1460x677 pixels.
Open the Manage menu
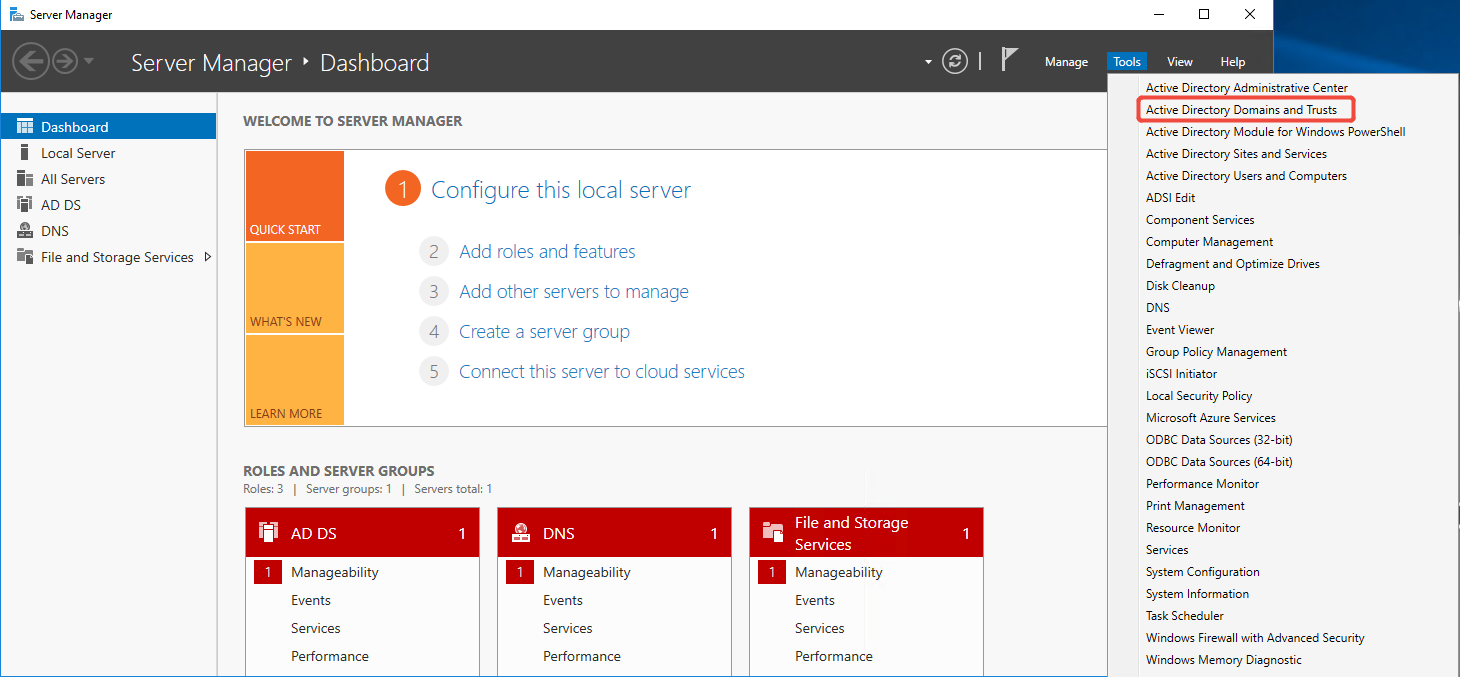[1066, 62]
